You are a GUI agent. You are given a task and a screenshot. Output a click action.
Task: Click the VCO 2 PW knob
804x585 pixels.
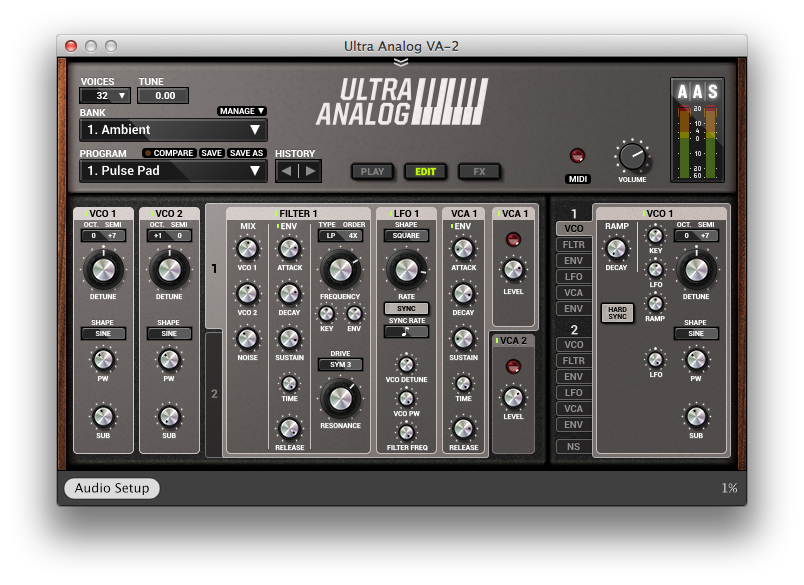pos(169,359)
